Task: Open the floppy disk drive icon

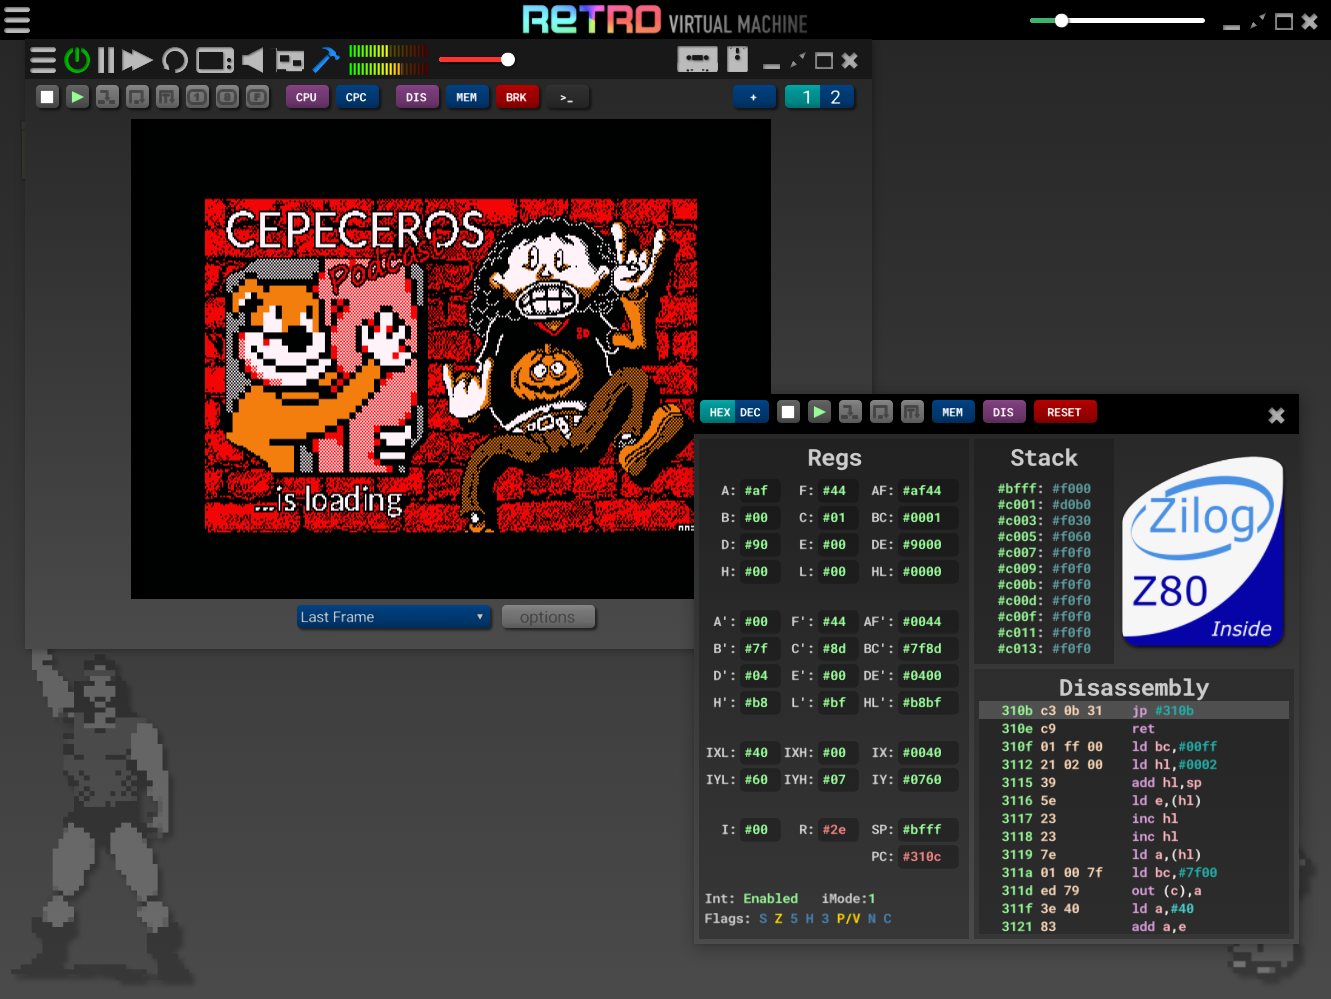Action: pyautogui.click(x=737, y=59)
